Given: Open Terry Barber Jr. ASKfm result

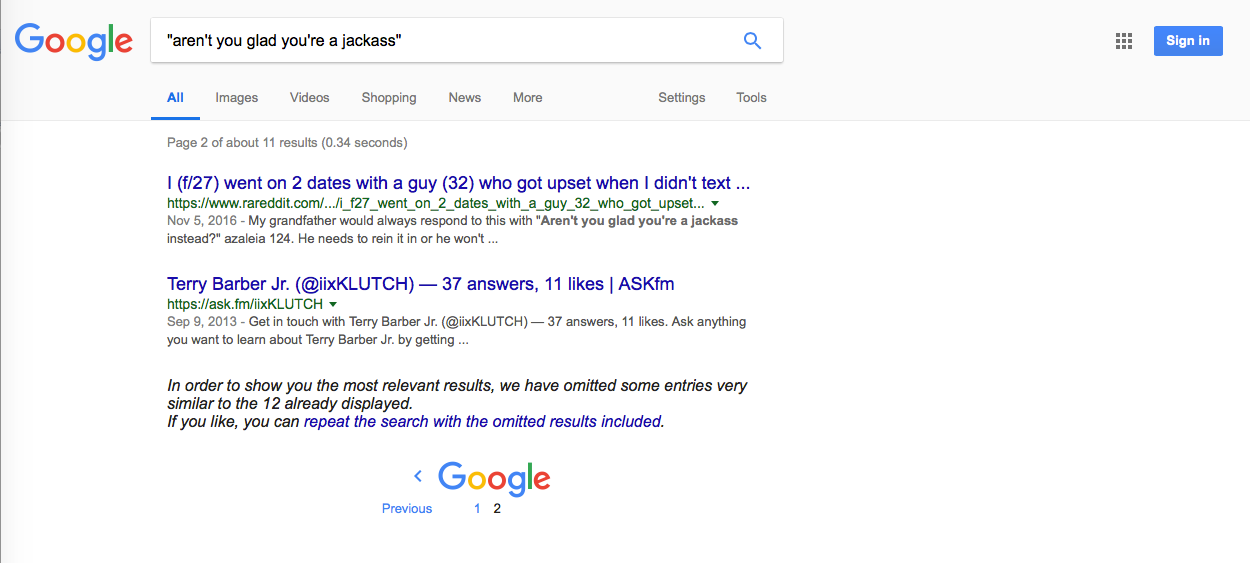Looking at the screenshot, I should click(x=421, y=284).
